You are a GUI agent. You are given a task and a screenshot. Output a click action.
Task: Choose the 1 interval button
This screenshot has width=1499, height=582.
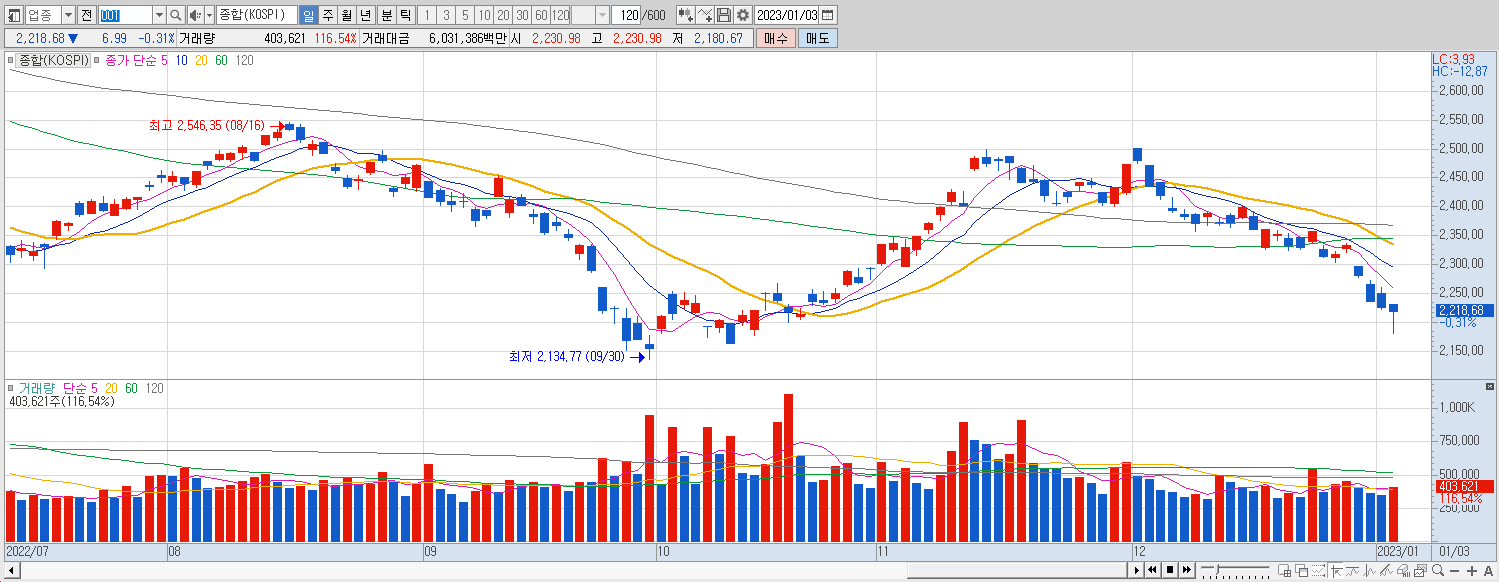click(427, 15)
